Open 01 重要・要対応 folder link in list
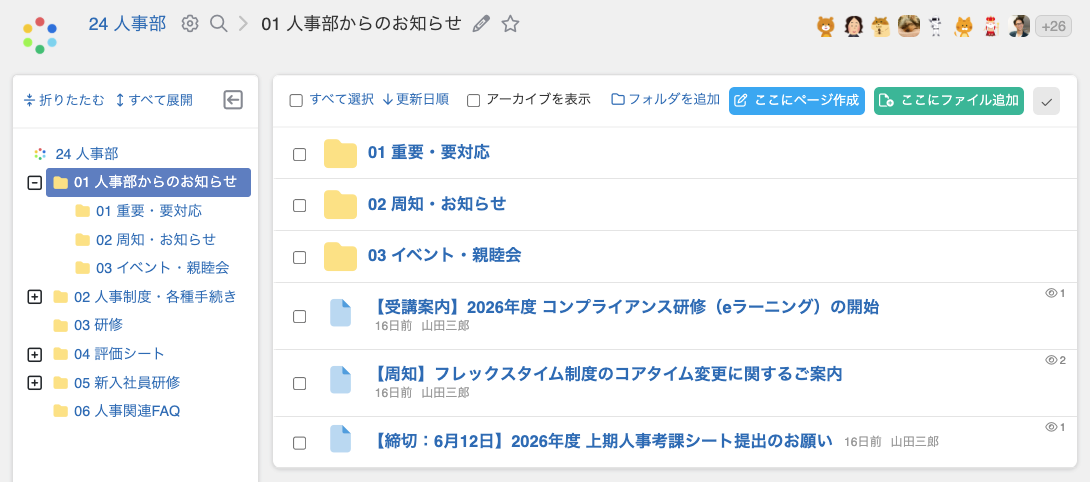 429,153
